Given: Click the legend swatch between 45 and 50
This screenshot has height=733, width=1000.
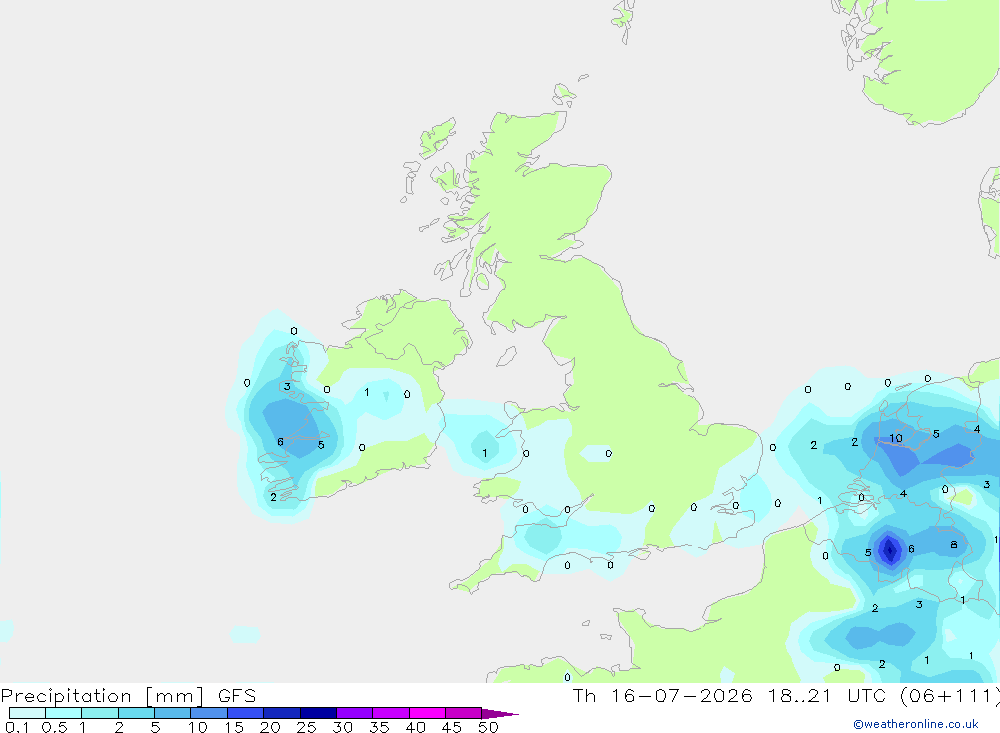Looking at the screenshot, I should click(463, 713).
